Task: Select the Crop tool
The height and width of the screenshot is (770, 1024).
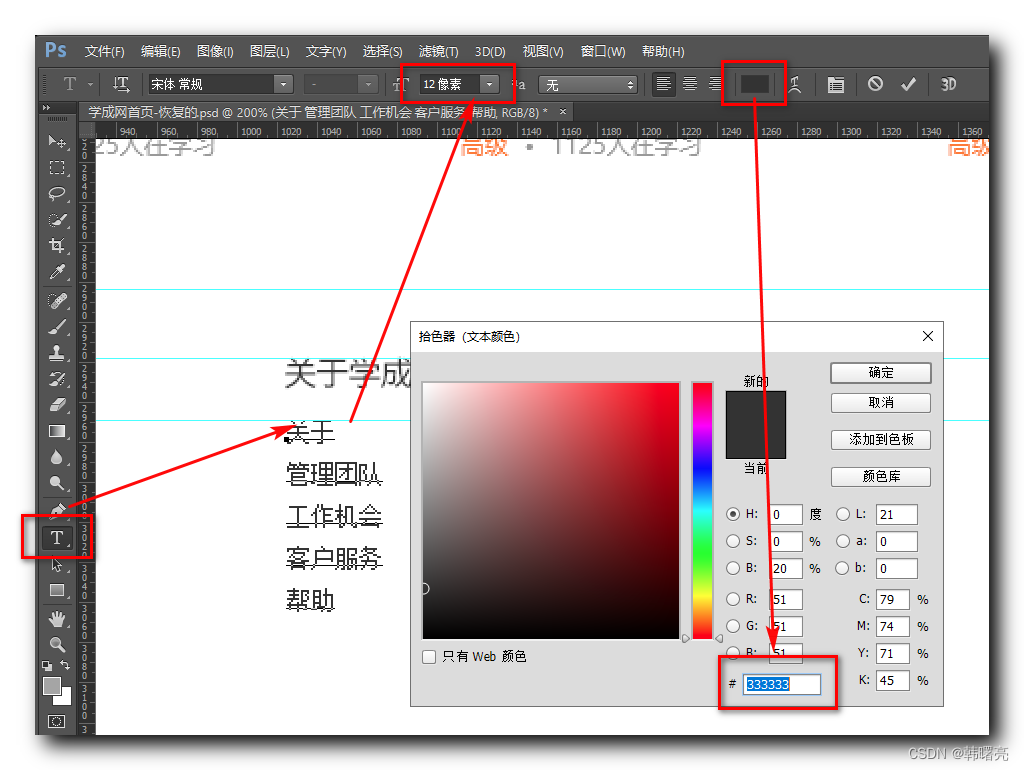Action: click(57, 245)
